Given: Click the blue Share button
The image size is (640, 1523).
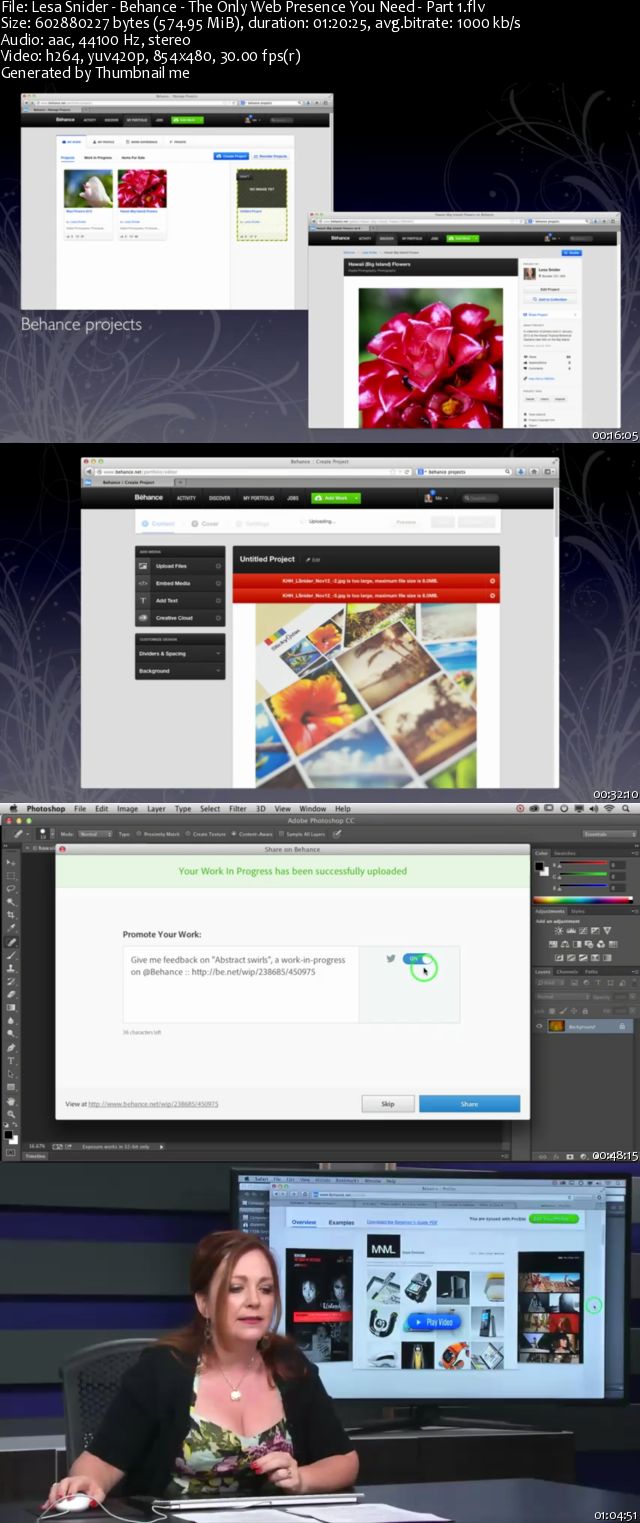Looking at the screenshot, I should click(469, 1103).
